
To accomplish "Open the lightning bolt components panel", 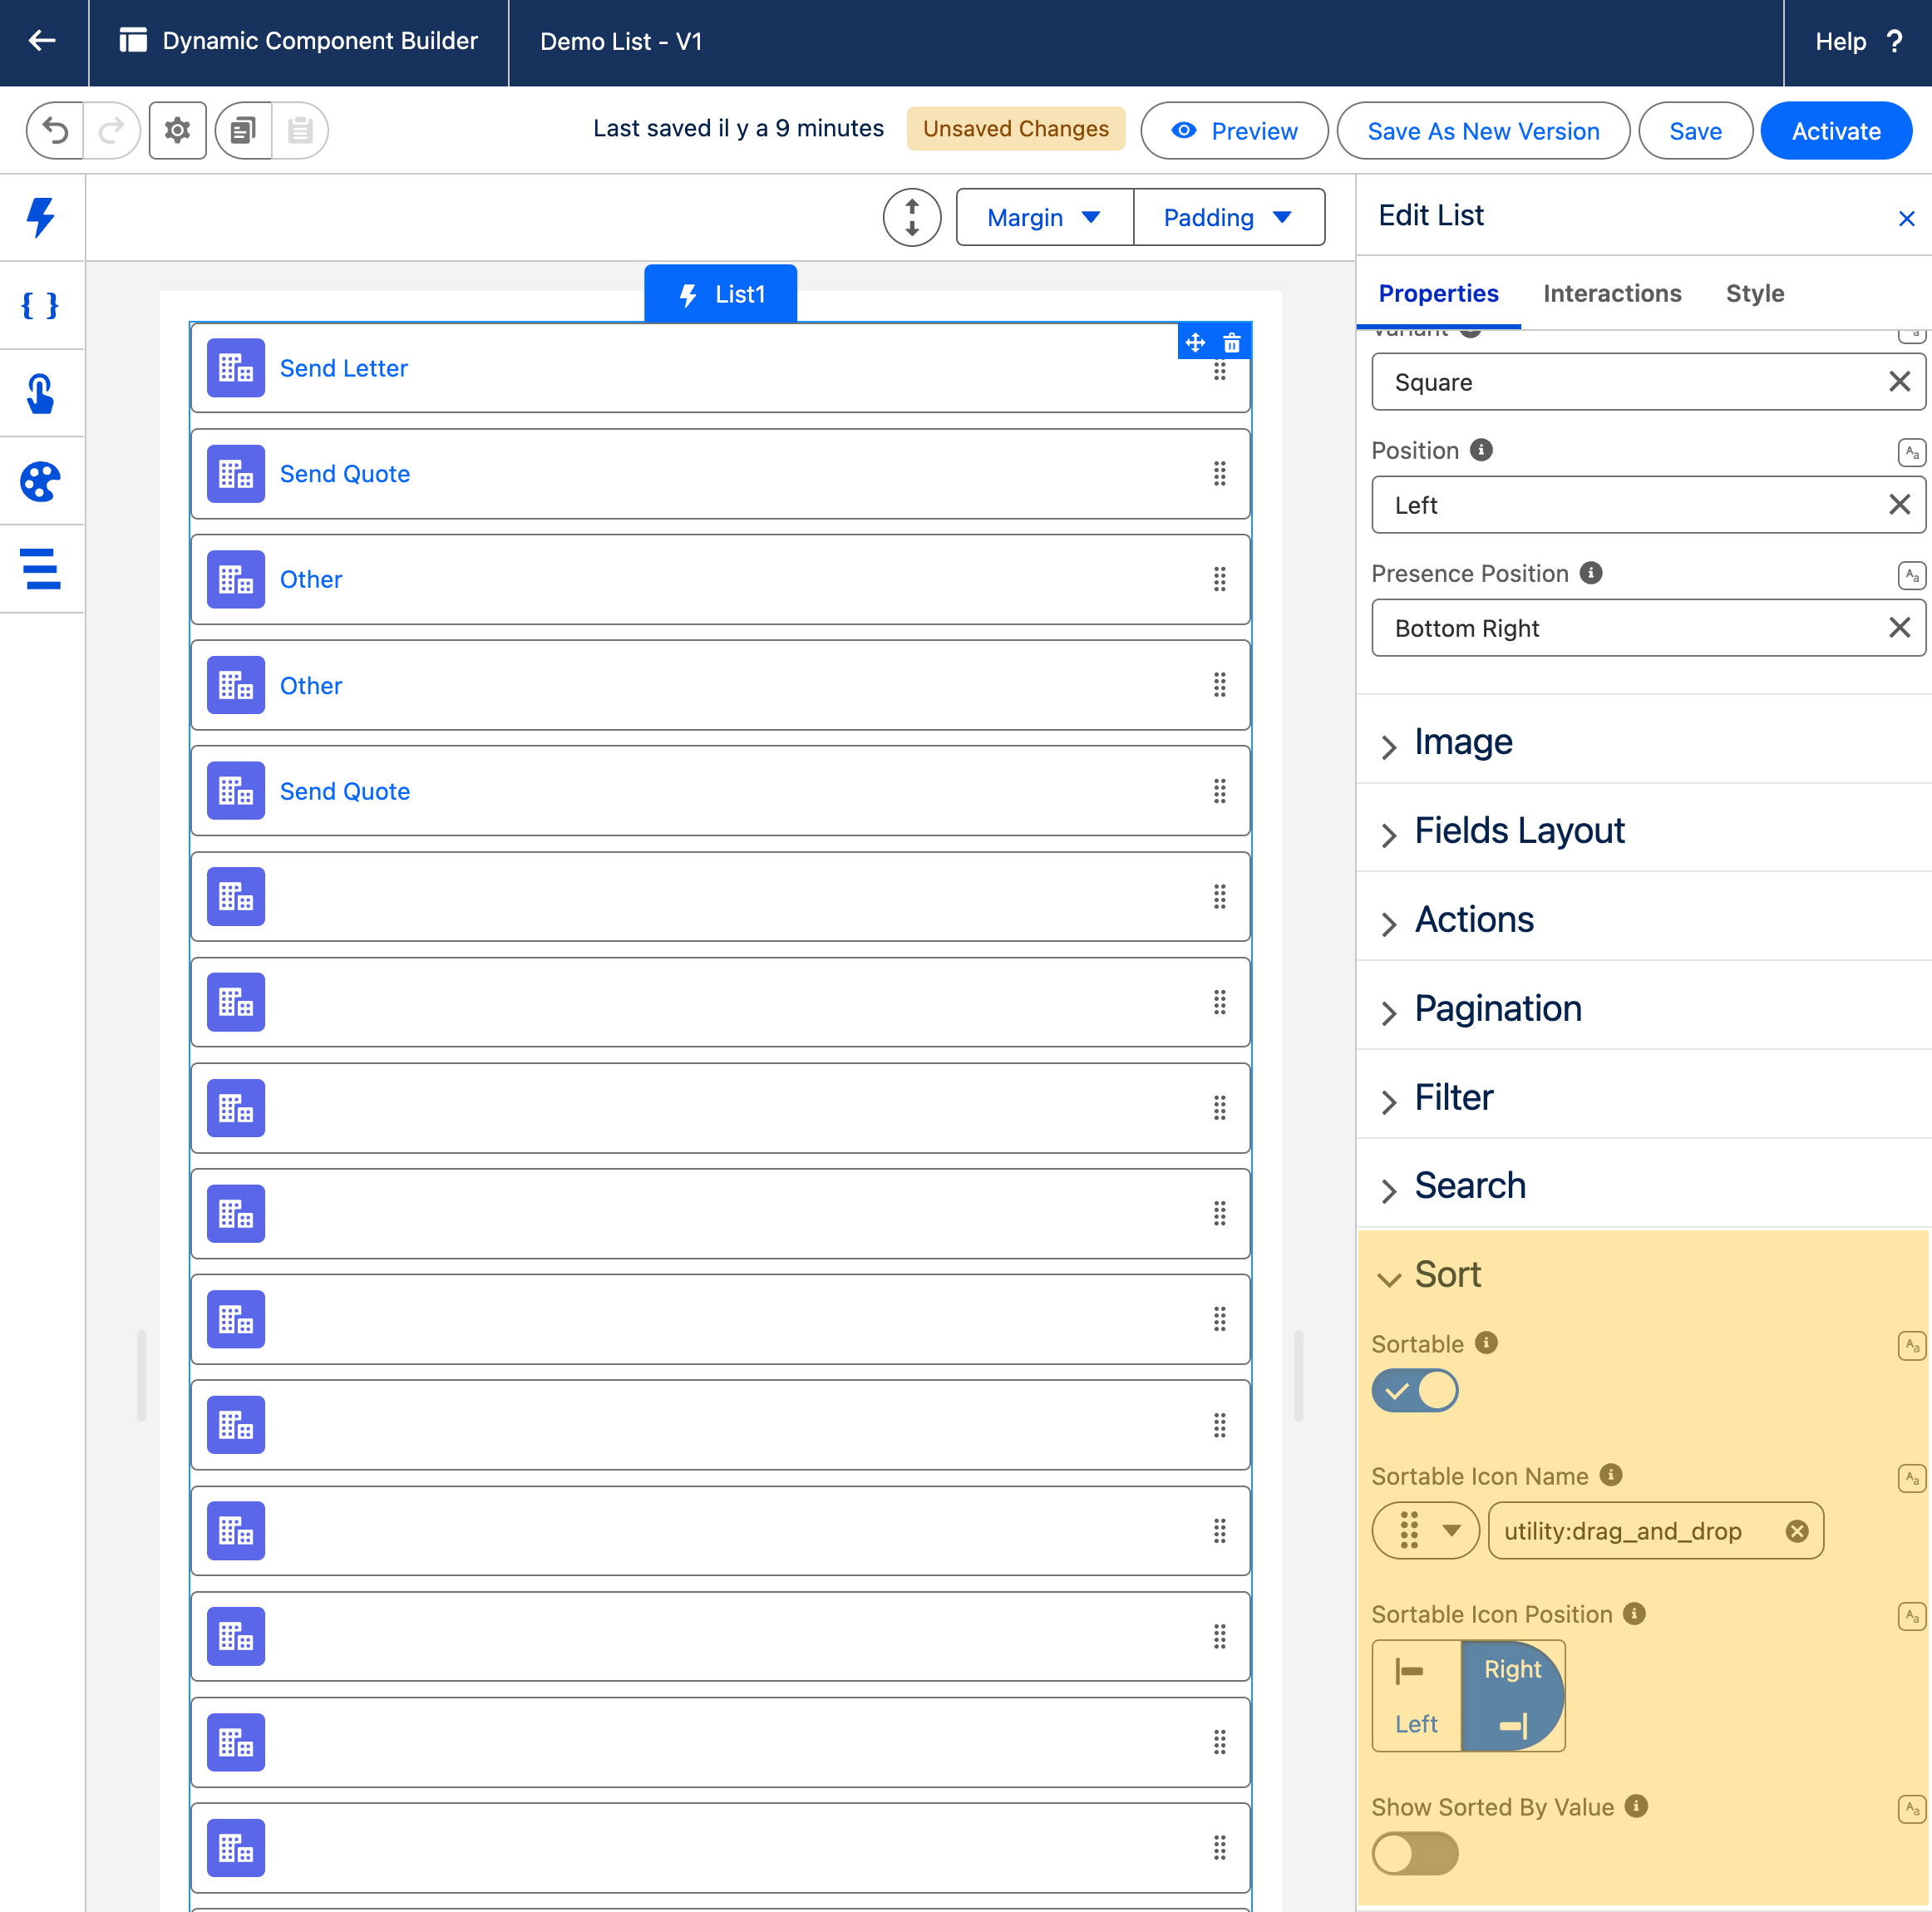I will tap(41, 217).
